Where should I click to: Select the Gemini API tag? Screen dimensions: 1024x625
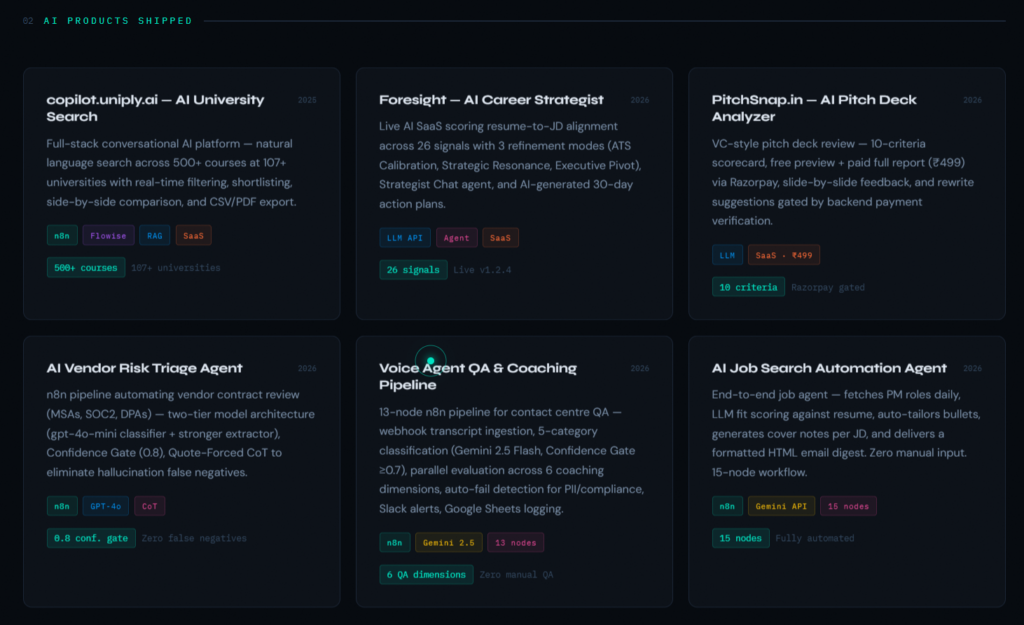tap(781, 506)
